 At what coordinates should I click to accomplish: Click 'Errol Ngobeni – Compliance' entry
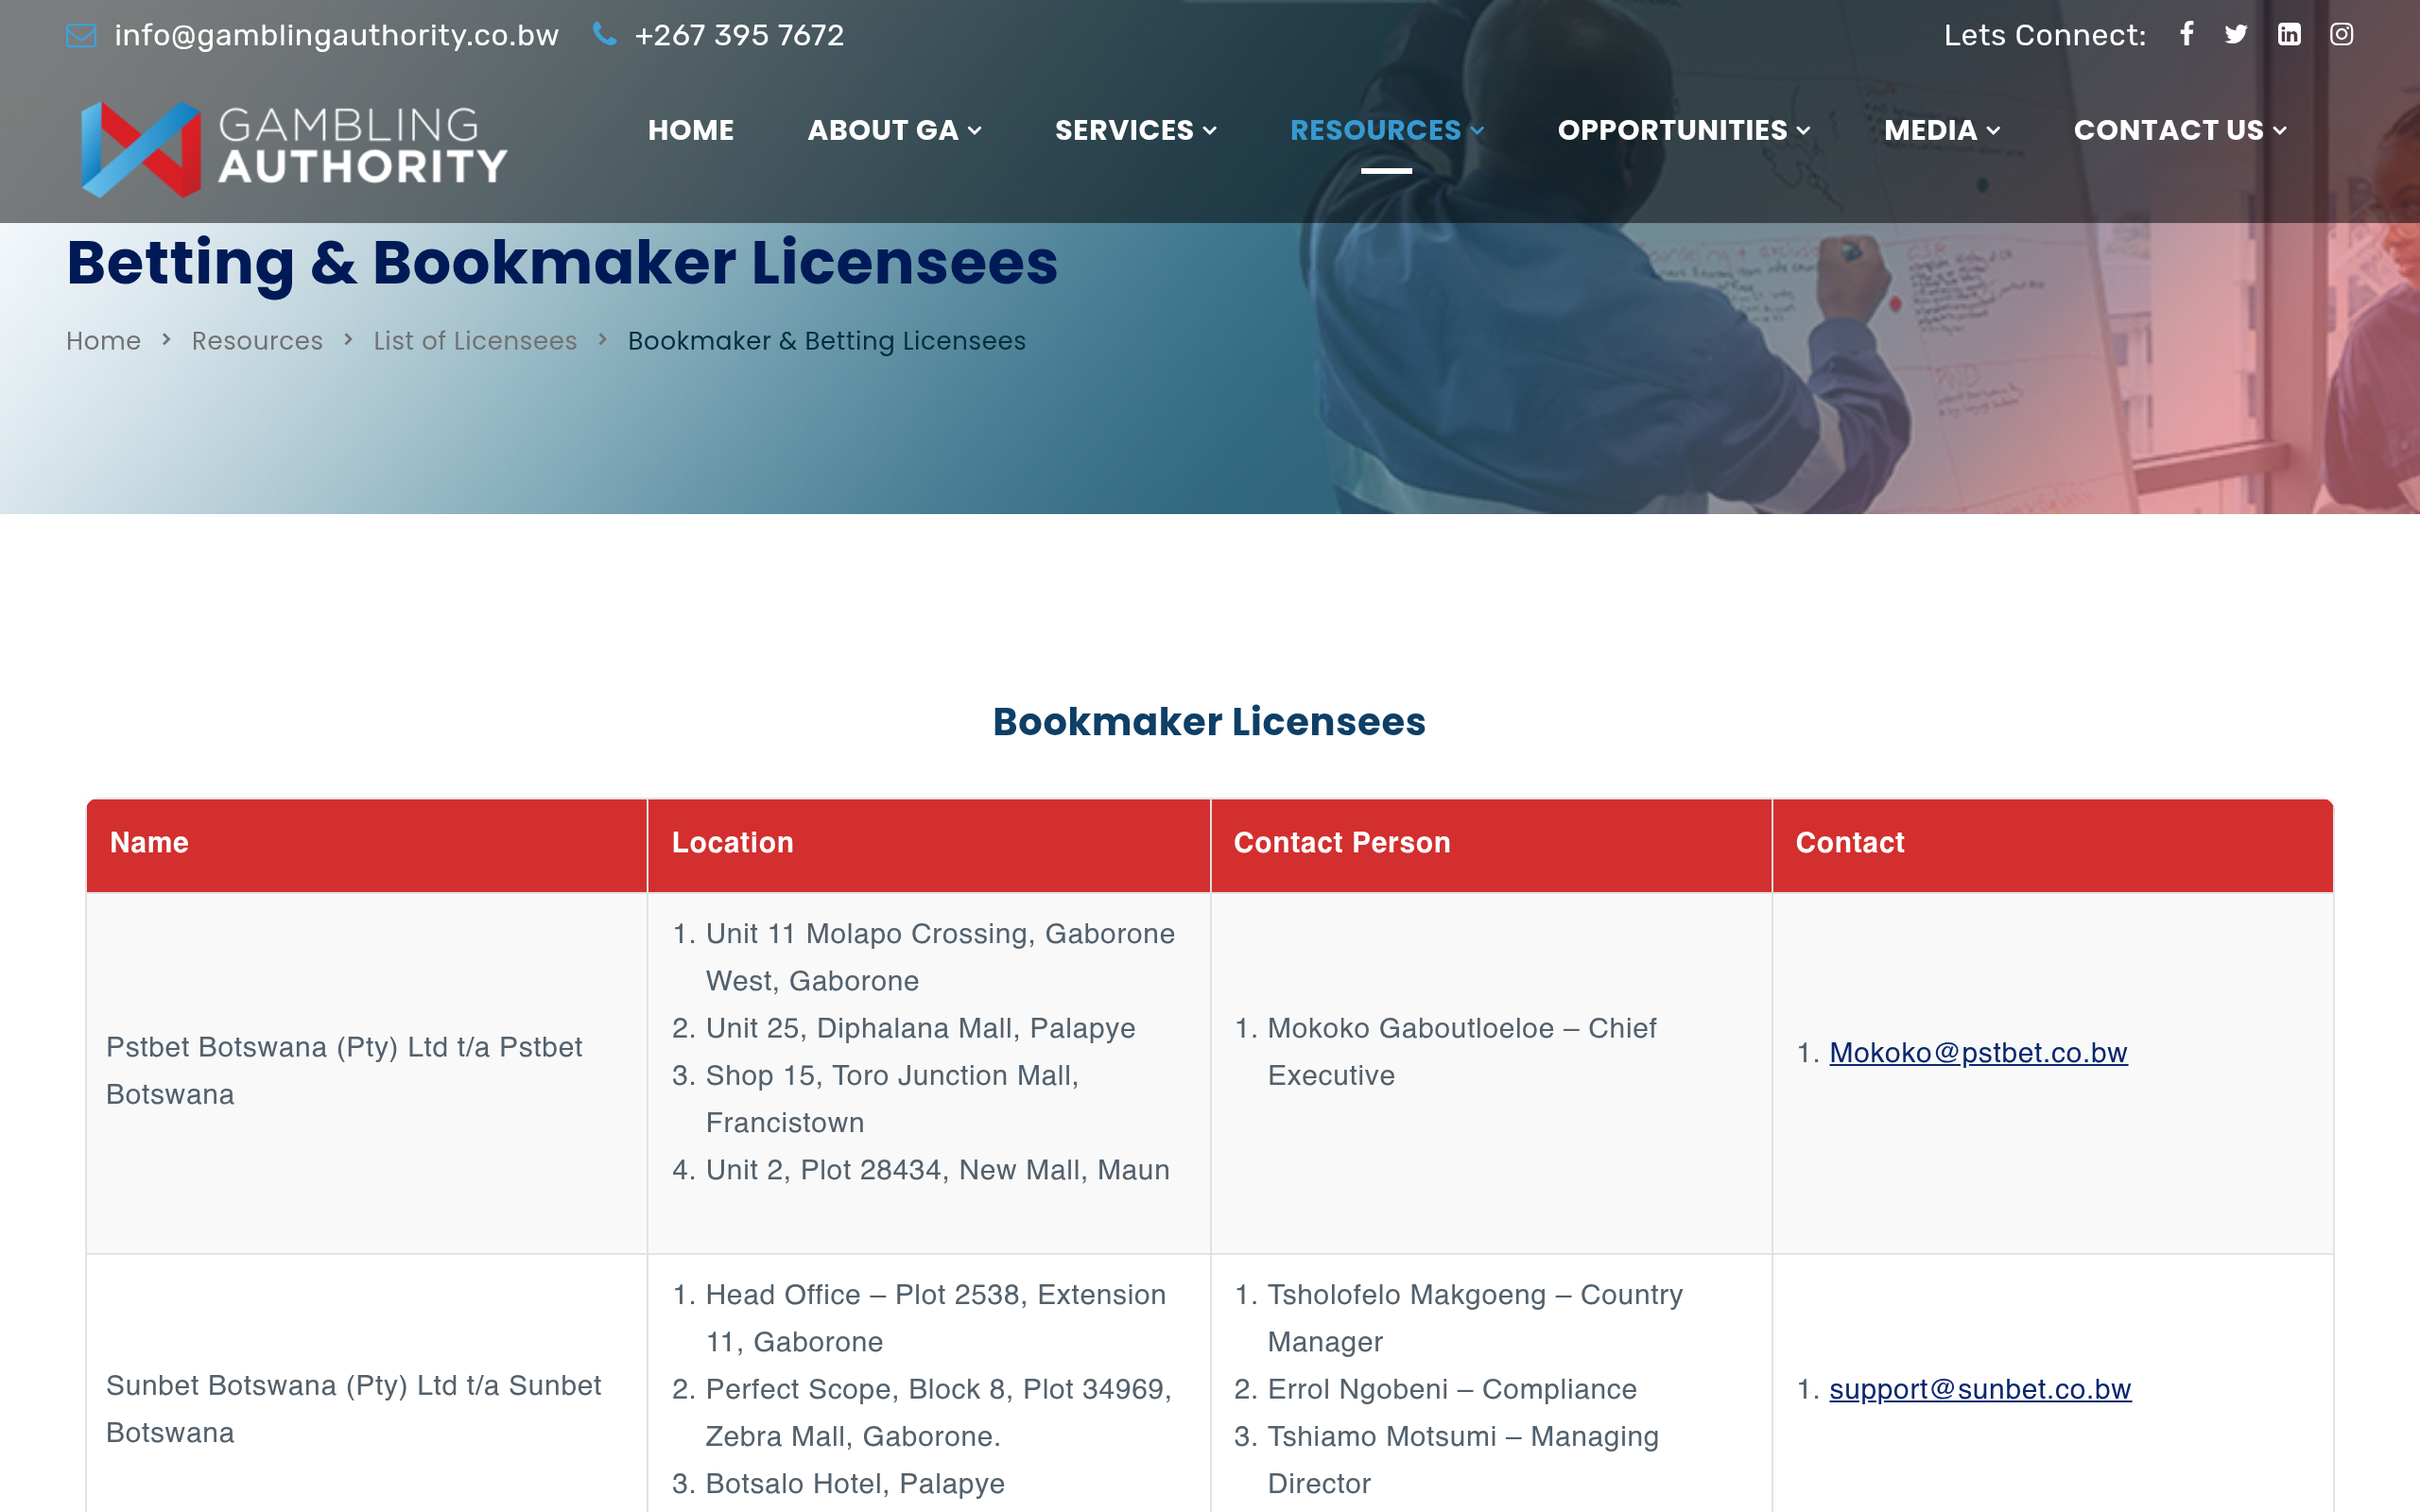coord(1452,1388)
